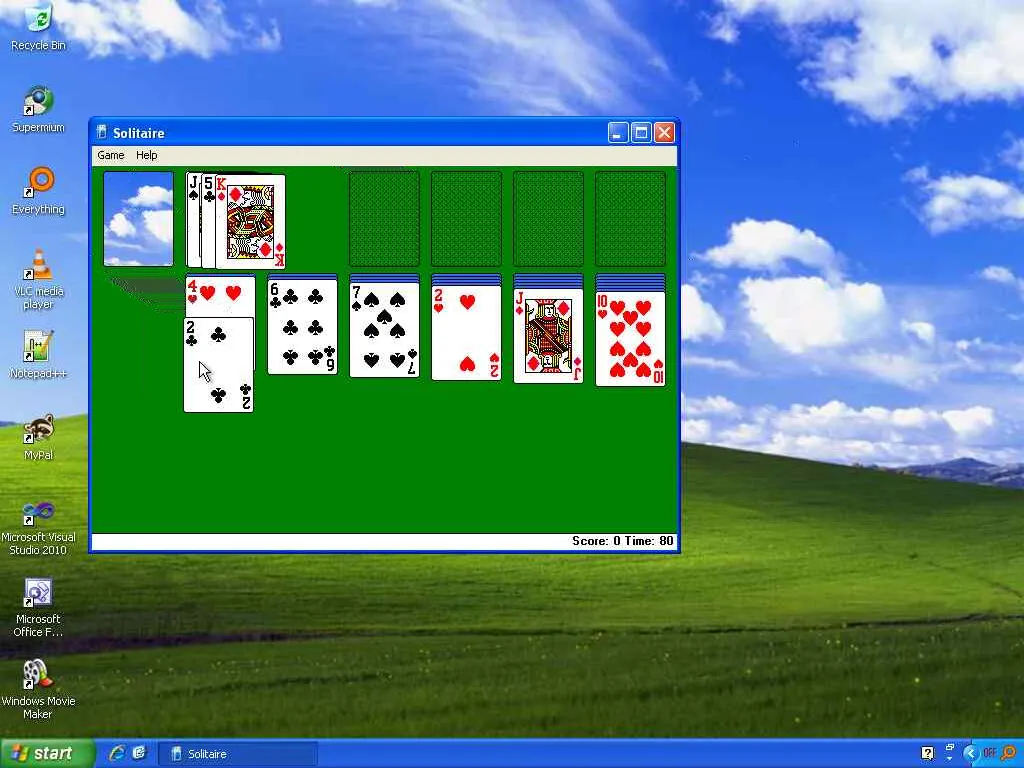The width and height of the screenshot is (1024, 768).
Task: Select the Jack of Diamonds card
Action: 549,336
